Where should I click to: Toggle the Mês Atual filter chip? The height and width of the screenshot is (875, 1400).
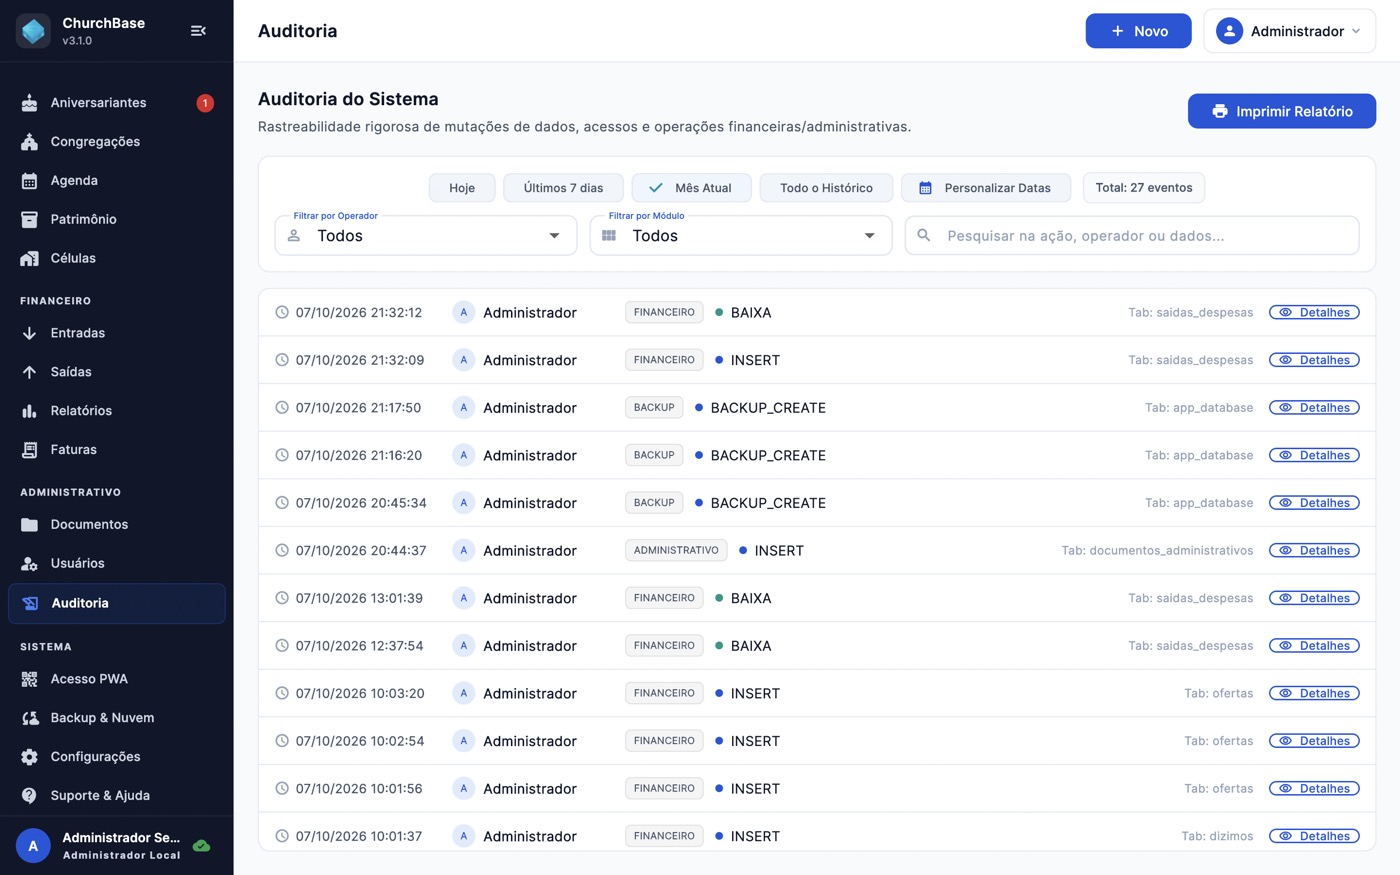[691, 188]
